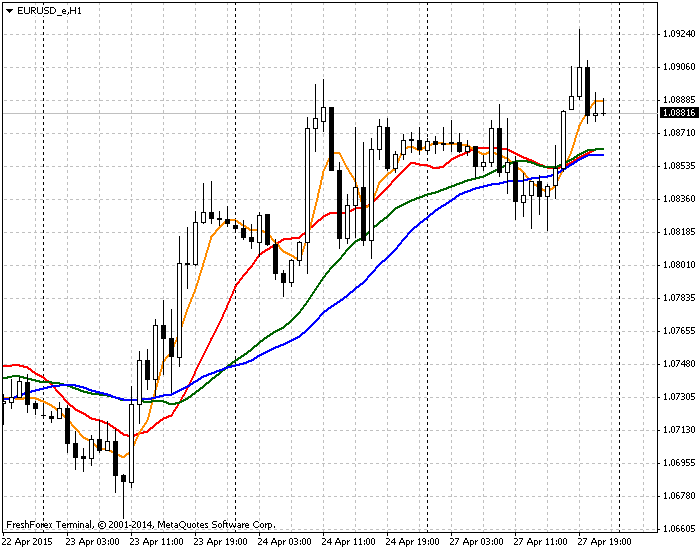Select the 24 Apr 03:00 time label
The height and width of the screenshot is (550, 700).
click(x=285, y=542)
